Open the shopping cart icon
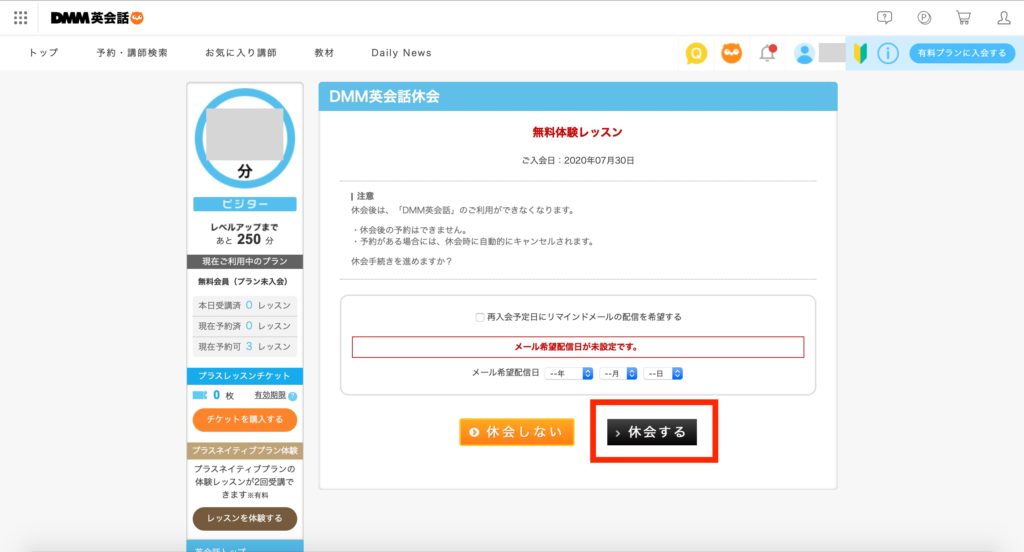 coord(963,18)
